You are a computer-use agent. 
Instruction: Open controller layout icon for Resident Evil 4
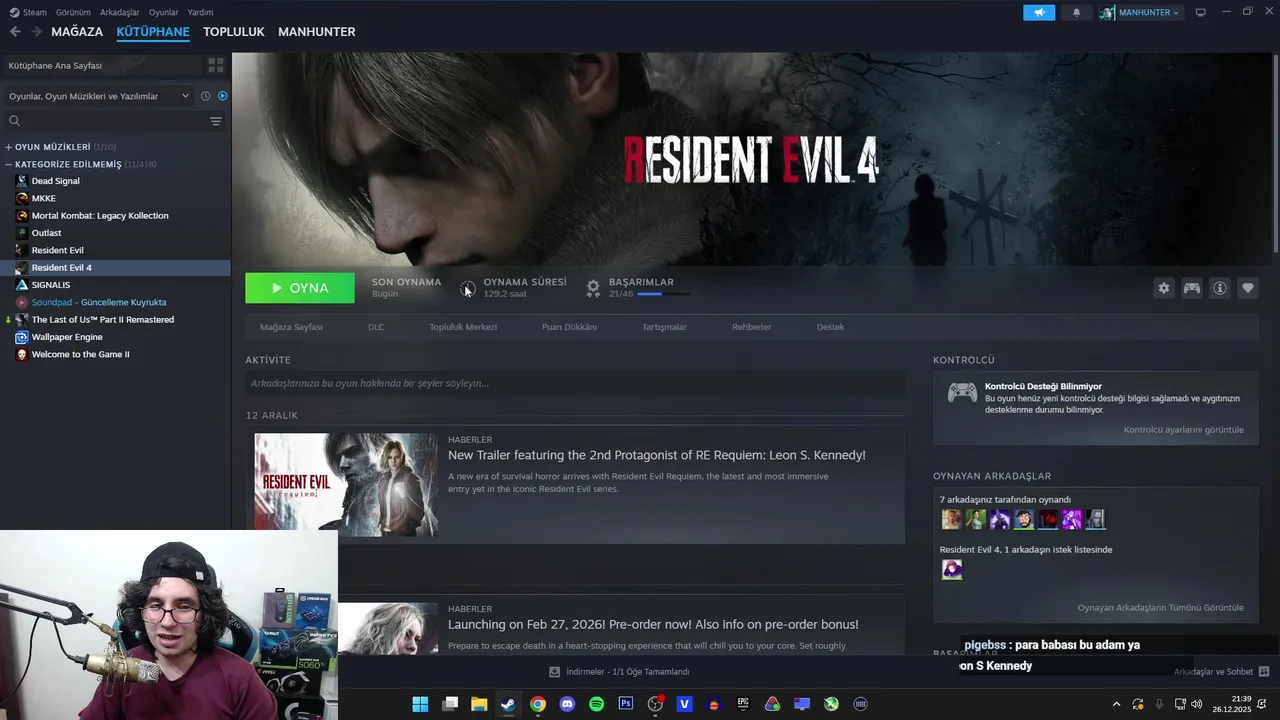pyautogui.click(x=1192, y=288)
